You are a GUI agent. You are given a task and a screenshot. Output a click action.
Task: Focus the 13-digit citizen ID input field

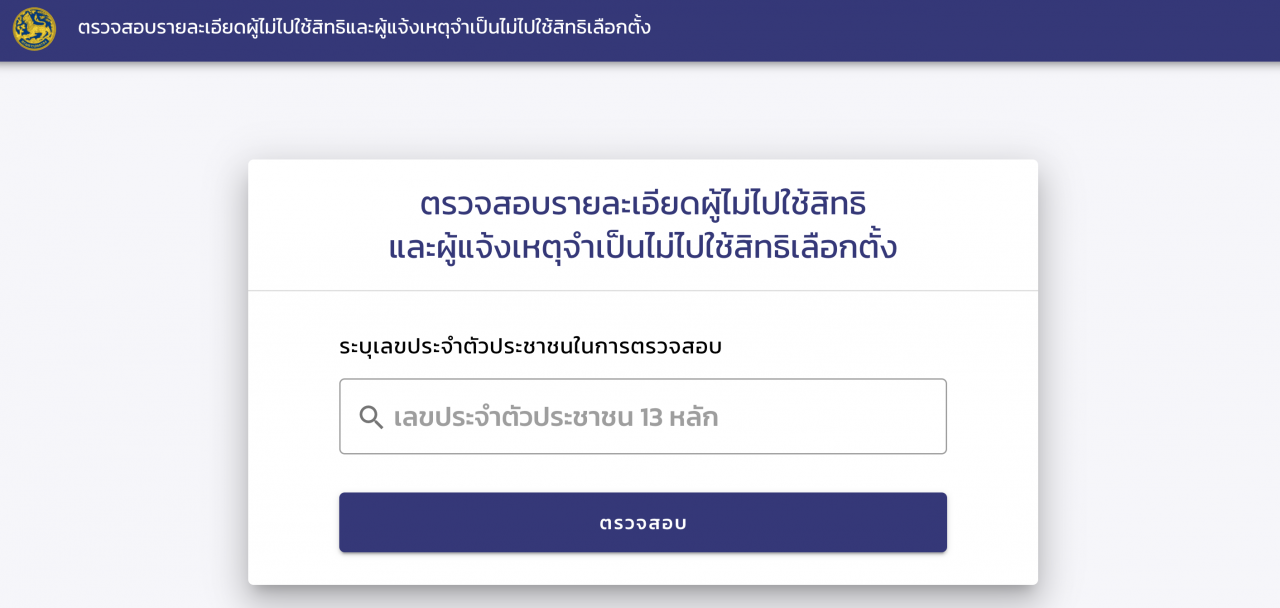click(642, 416)
